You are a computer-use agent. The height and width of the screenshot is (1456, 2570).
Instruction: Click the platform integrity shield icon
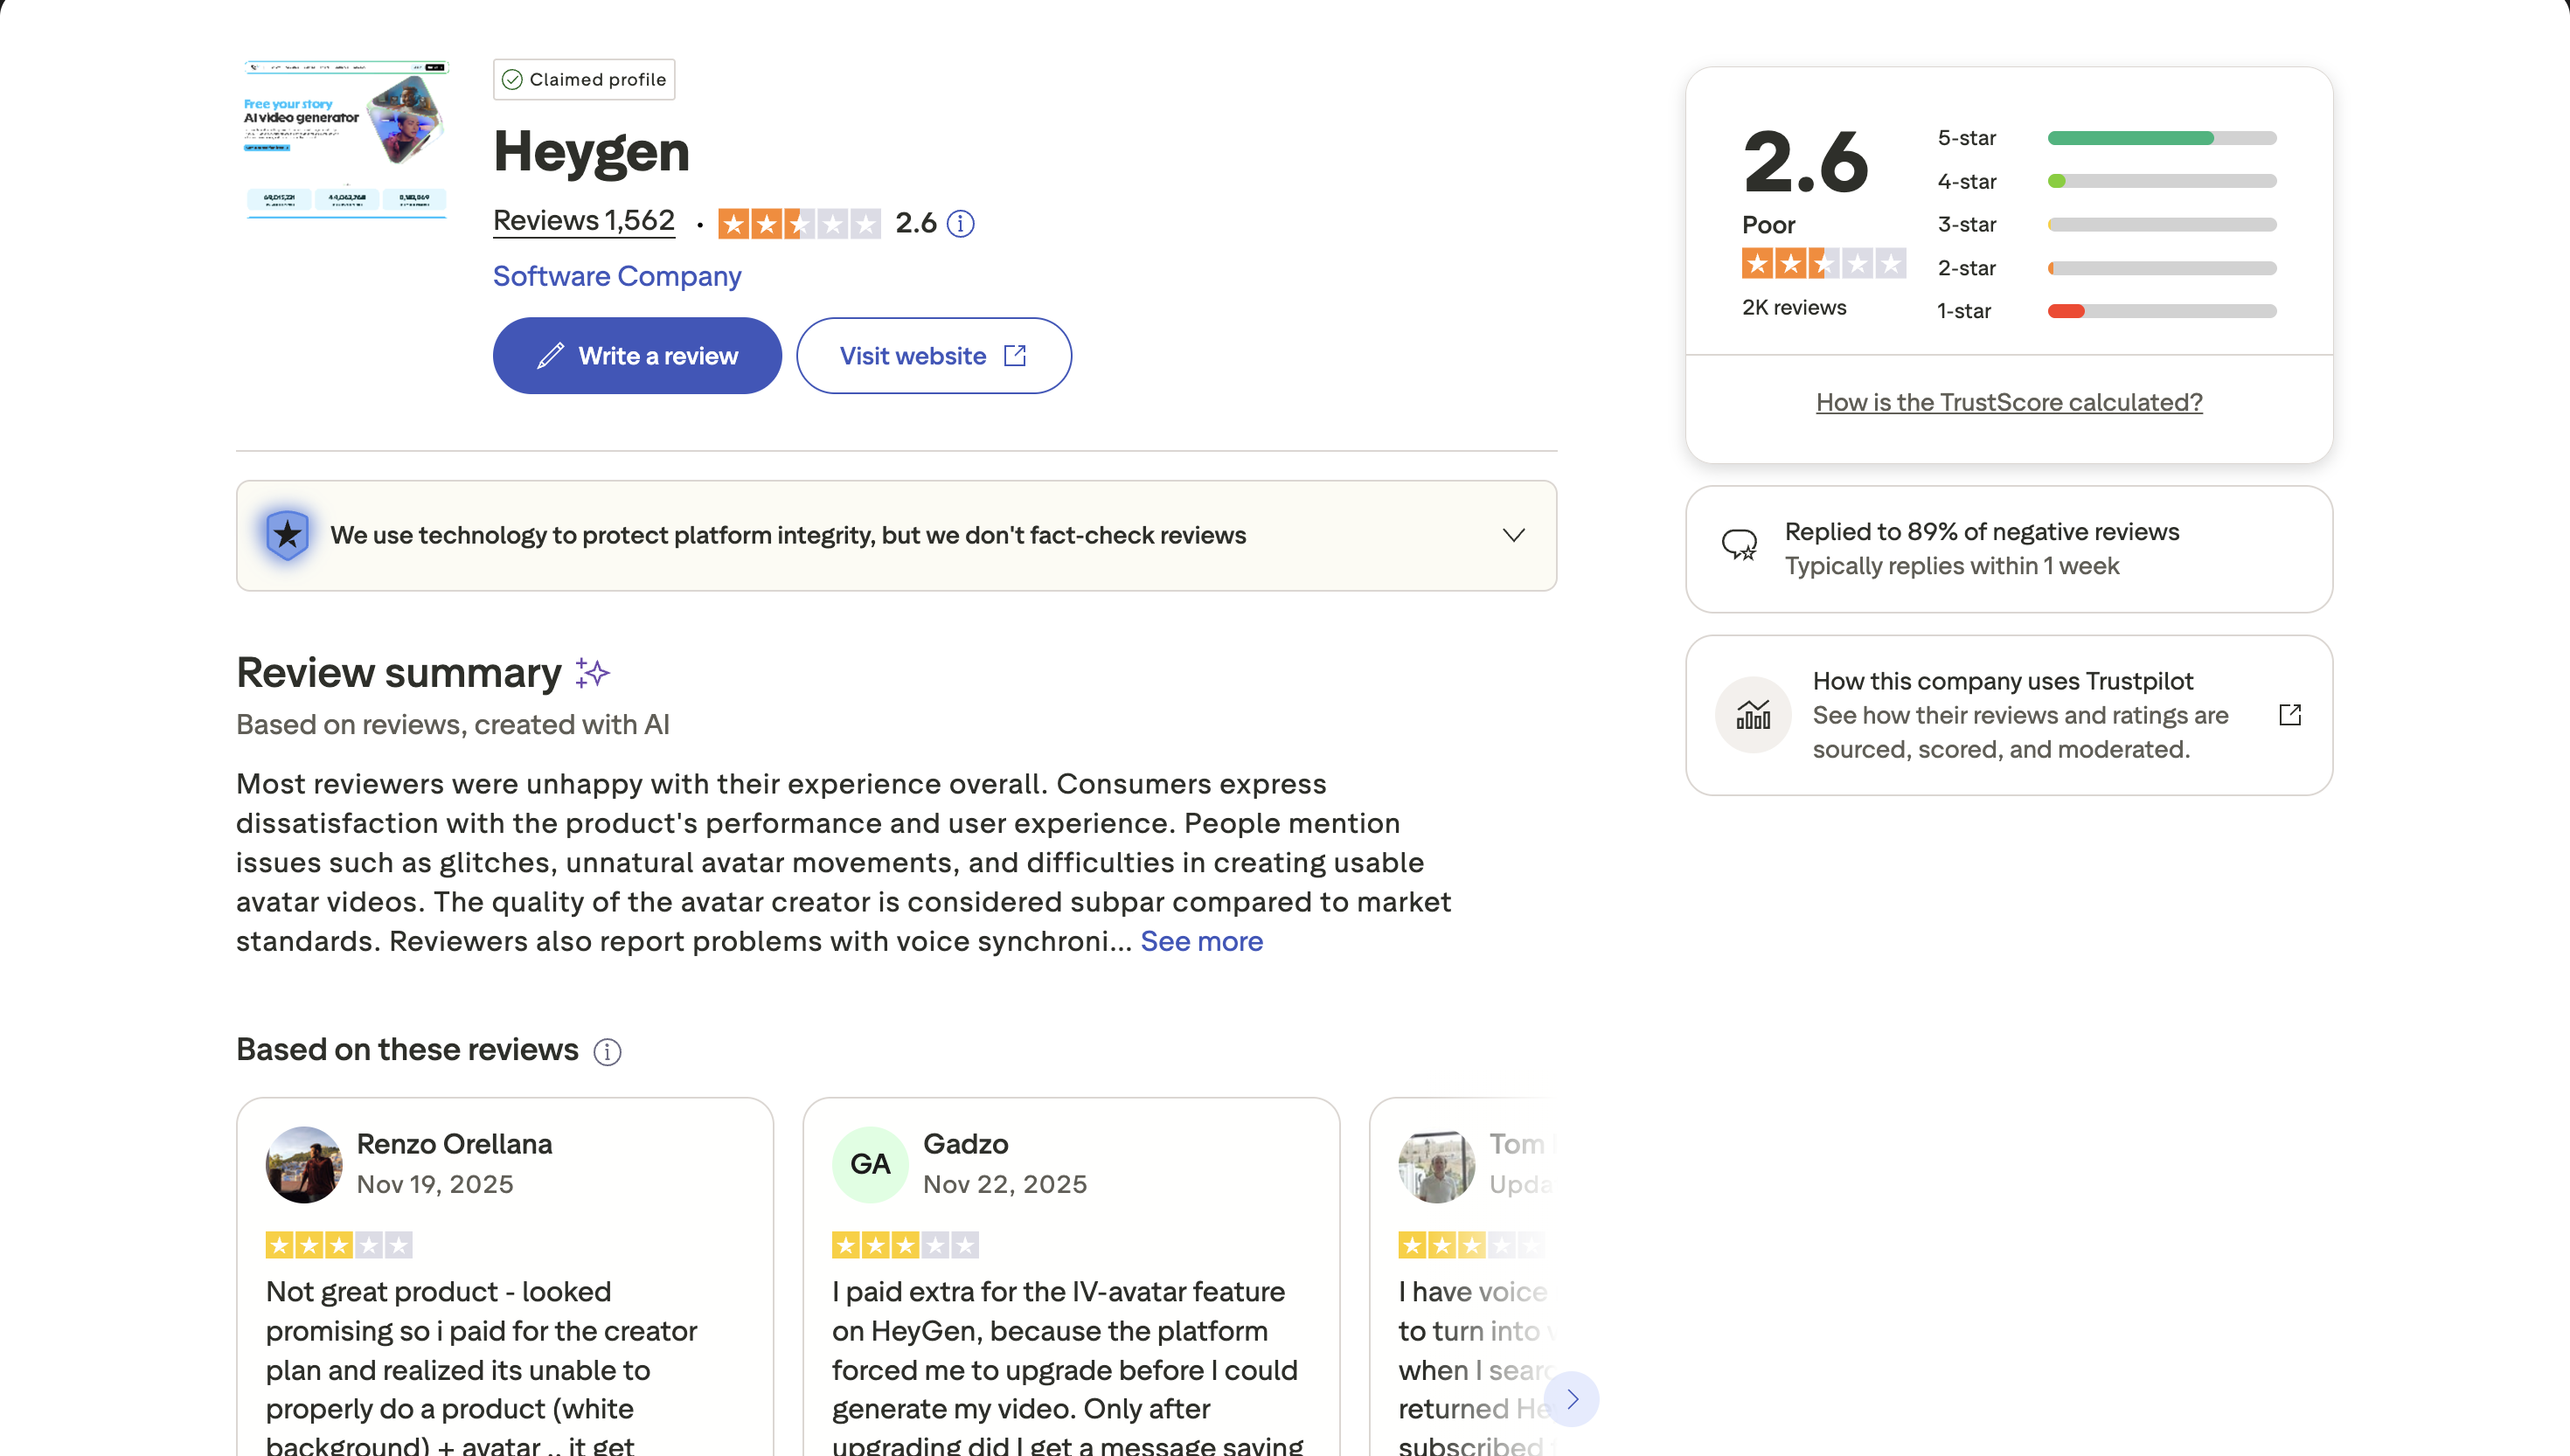(287, 535)
